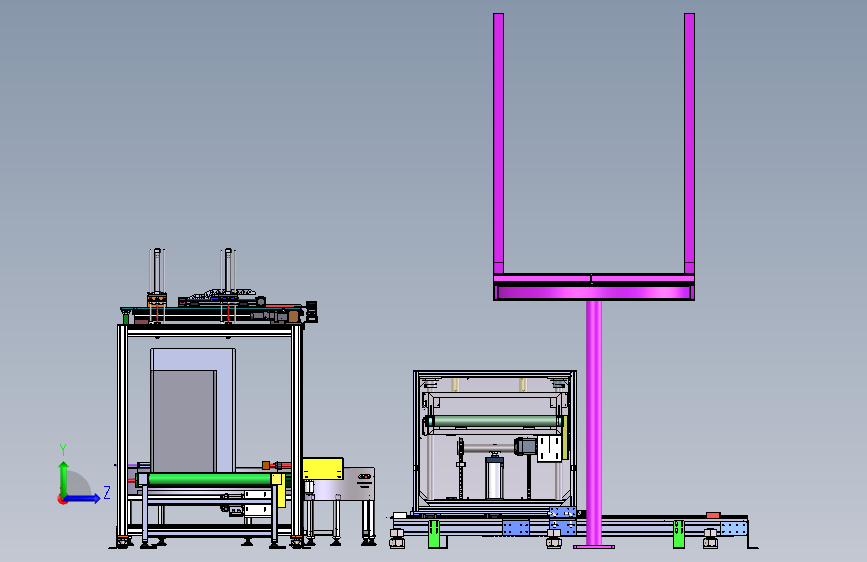Select the right magenta upright post

689,144
